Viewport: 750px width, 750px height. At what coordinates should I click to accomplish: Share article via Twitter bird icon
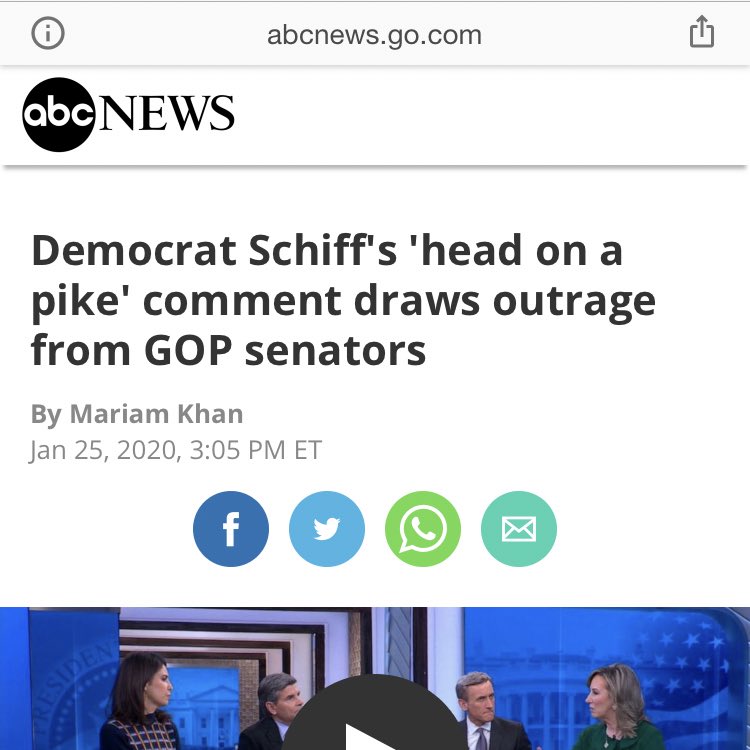[327, 529]
